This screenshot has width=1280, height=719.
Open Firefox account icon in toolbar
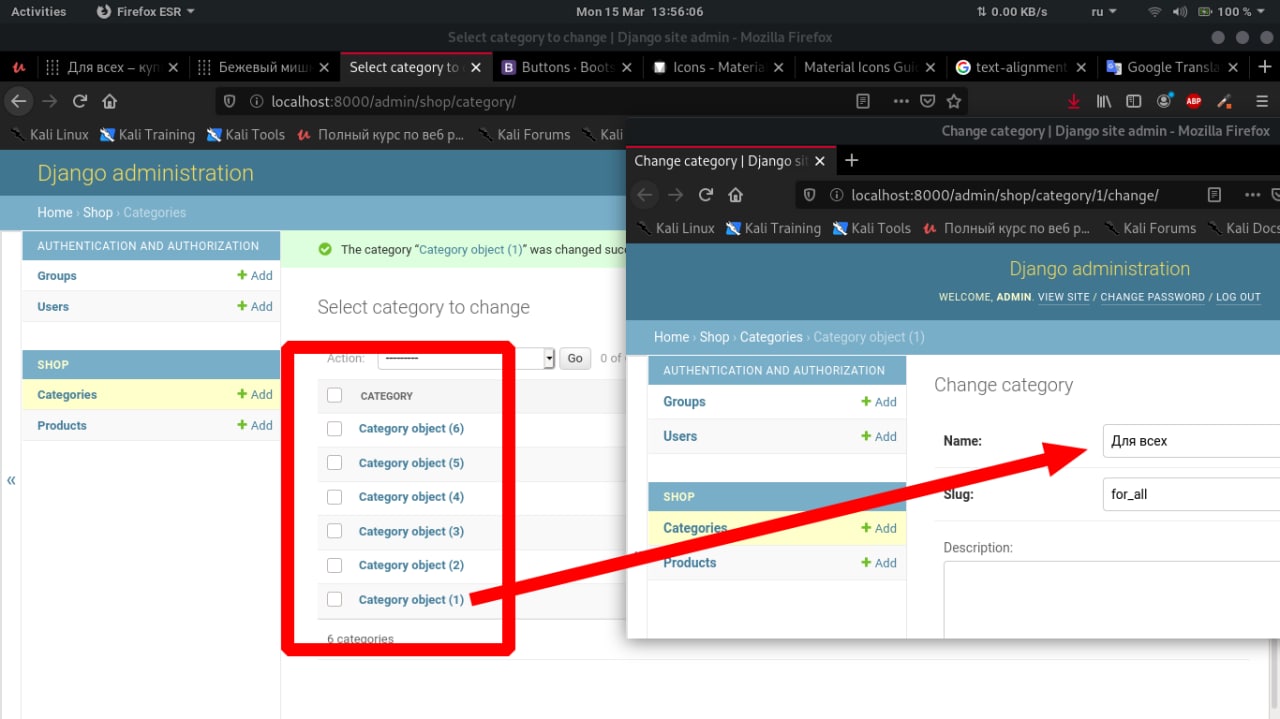click(x=1164, y=101)
